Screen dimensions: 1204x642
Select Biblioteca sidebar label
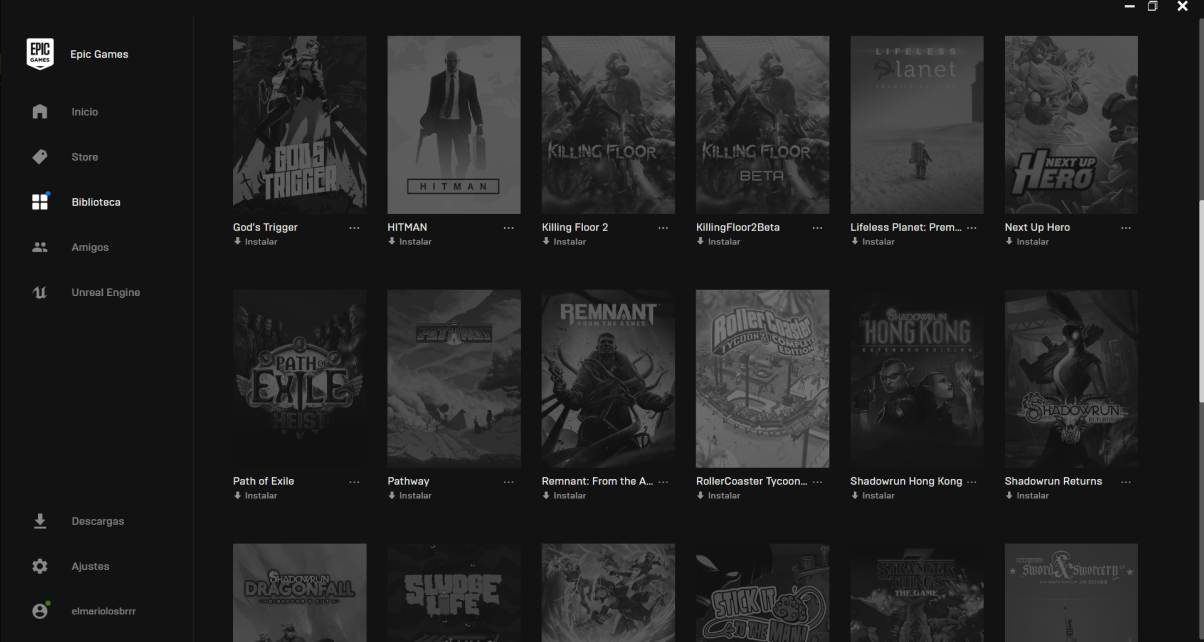(x=96, y=202)
